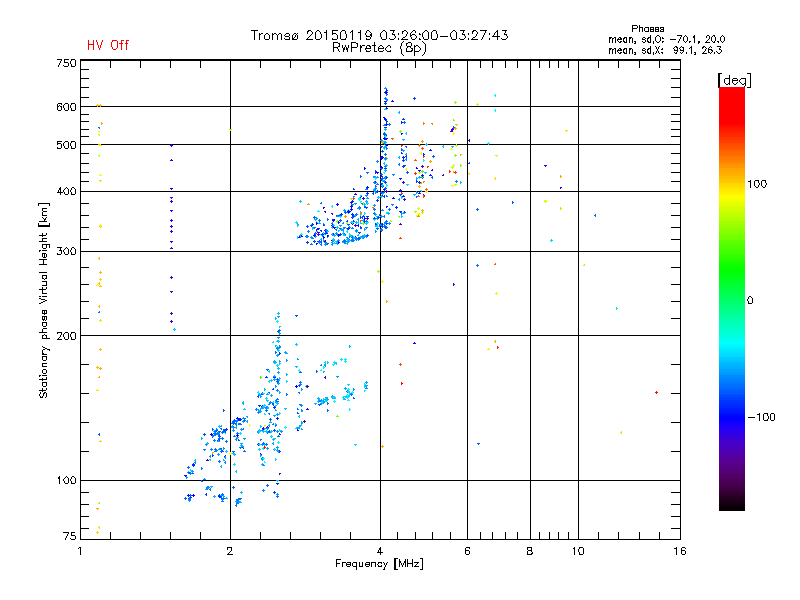Click x-axis tick label "8"
The width and height of the screenshot is (800, 600).
coord(530,551)
